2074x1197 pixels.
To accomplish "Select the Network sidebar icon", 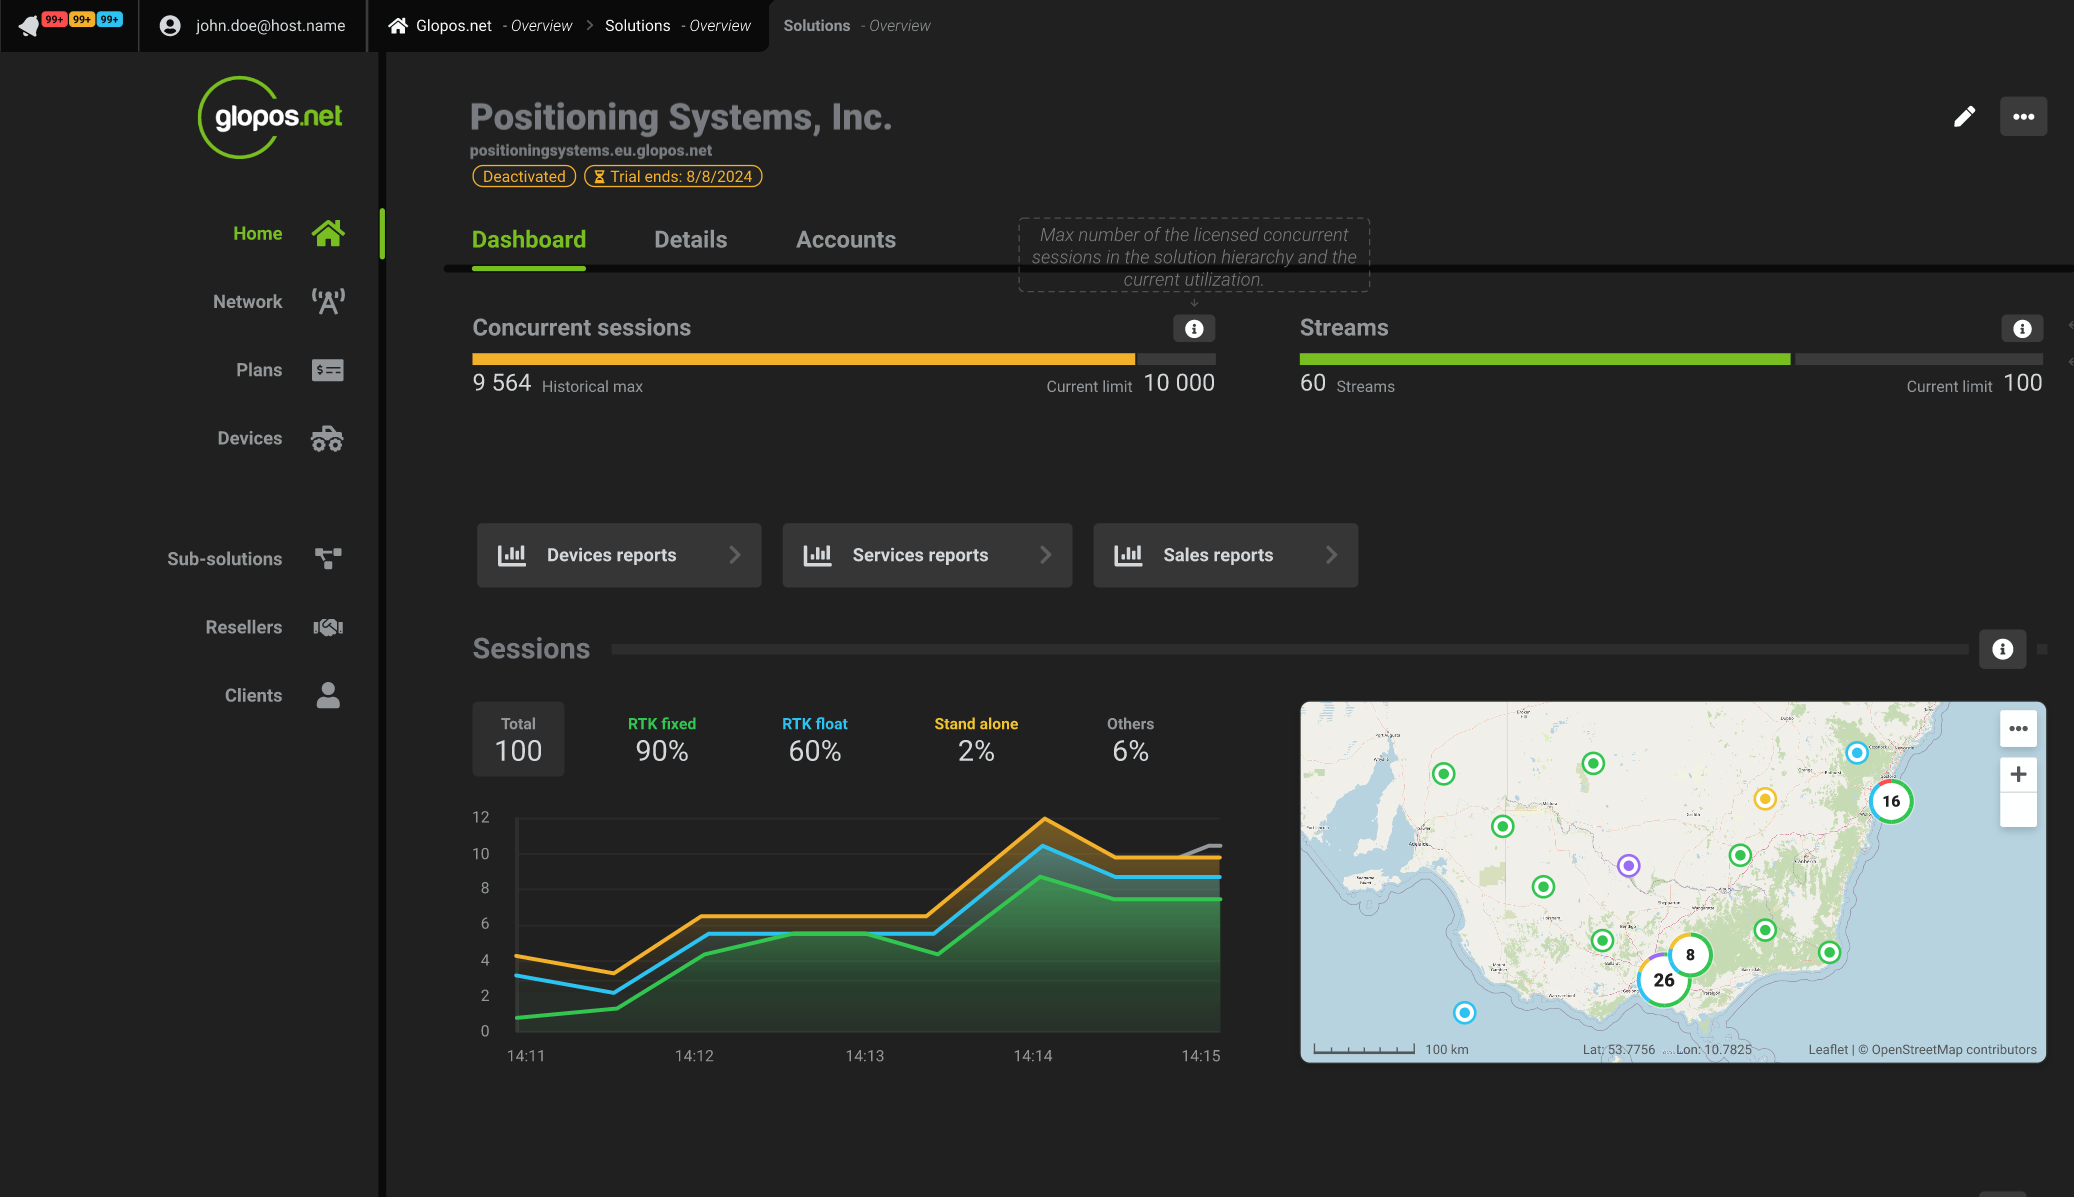I will 328,300.
